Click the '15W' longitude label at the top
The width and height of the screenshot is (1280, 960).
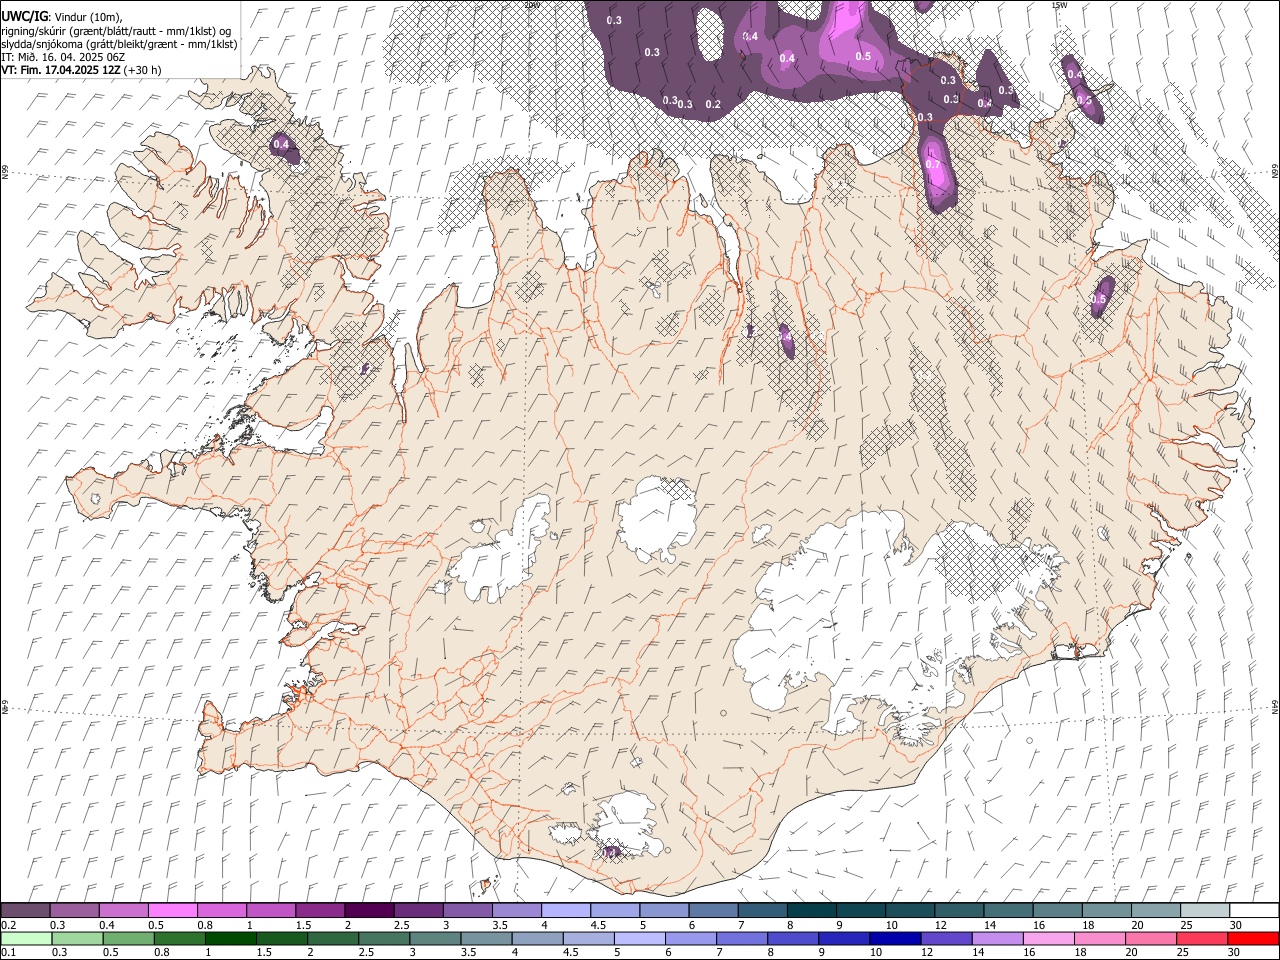coord(1060,5)
